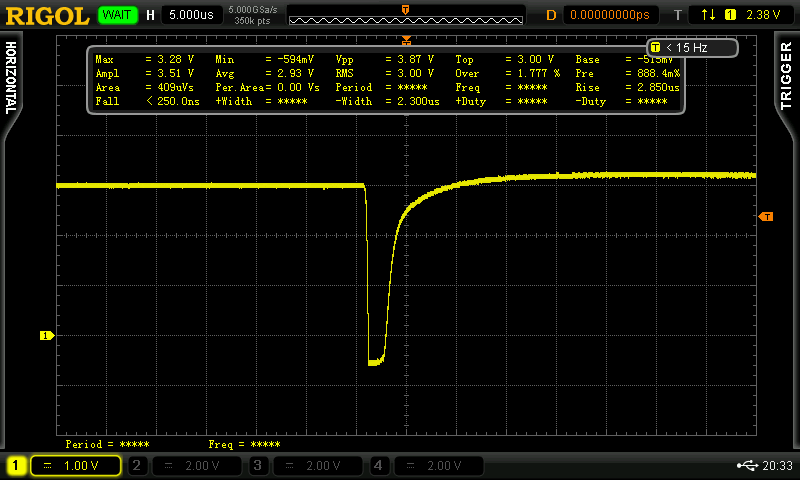The image size is (800, 480).
Task: Click the orange trigger position marker atop grid
Action: click(x=406, y=40)
